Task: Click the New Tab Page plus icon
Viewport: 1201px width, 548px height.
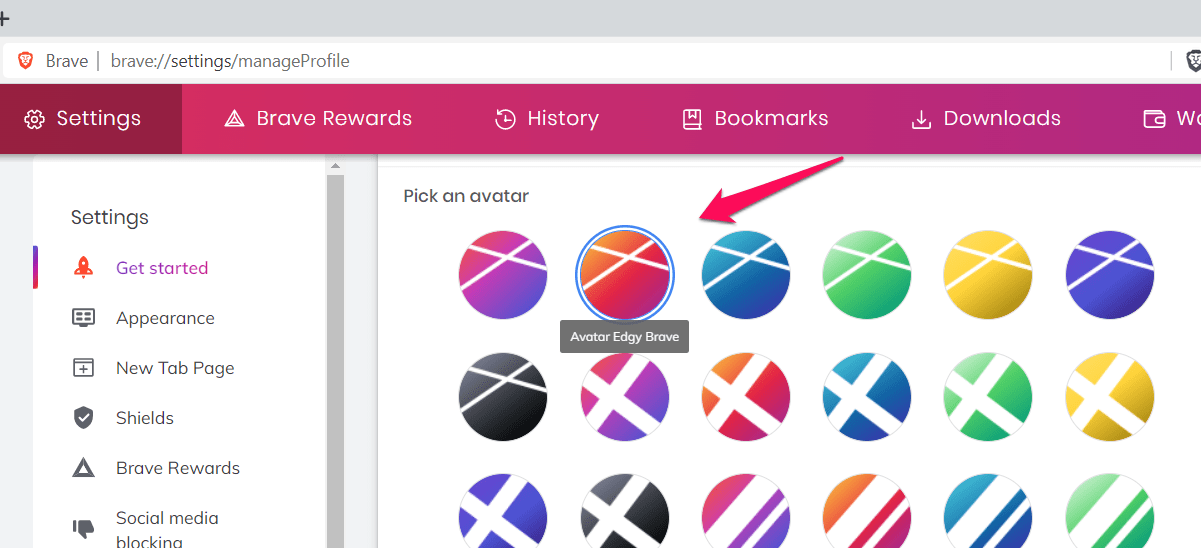Action: click(x=84, y=368)
